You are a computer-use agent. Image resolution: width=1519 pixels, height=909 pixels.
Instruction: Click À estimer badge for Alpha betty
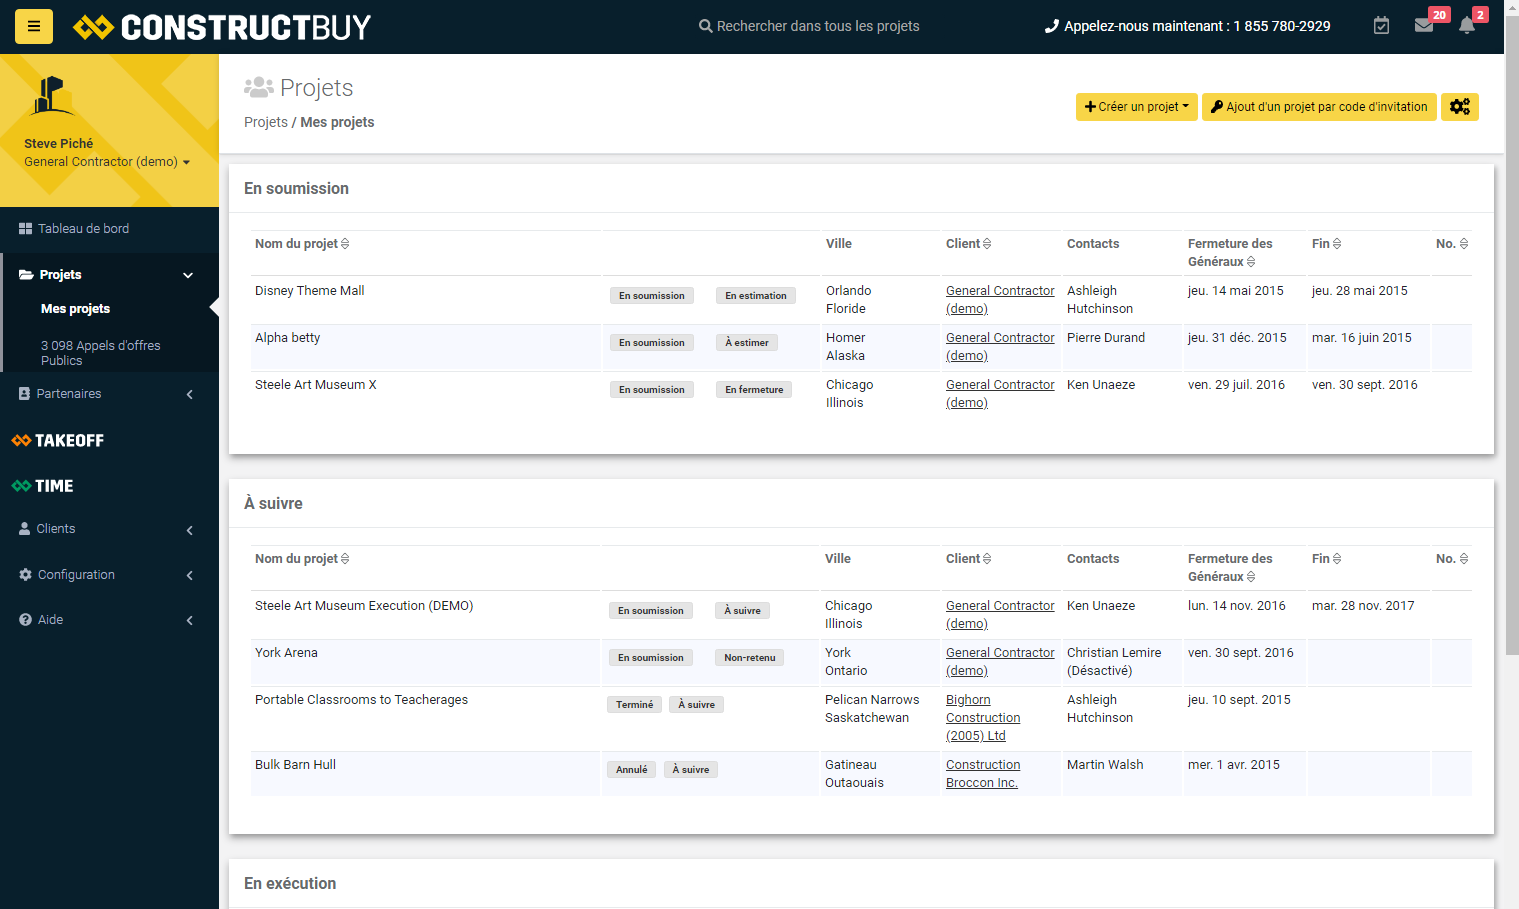(747, 343)
